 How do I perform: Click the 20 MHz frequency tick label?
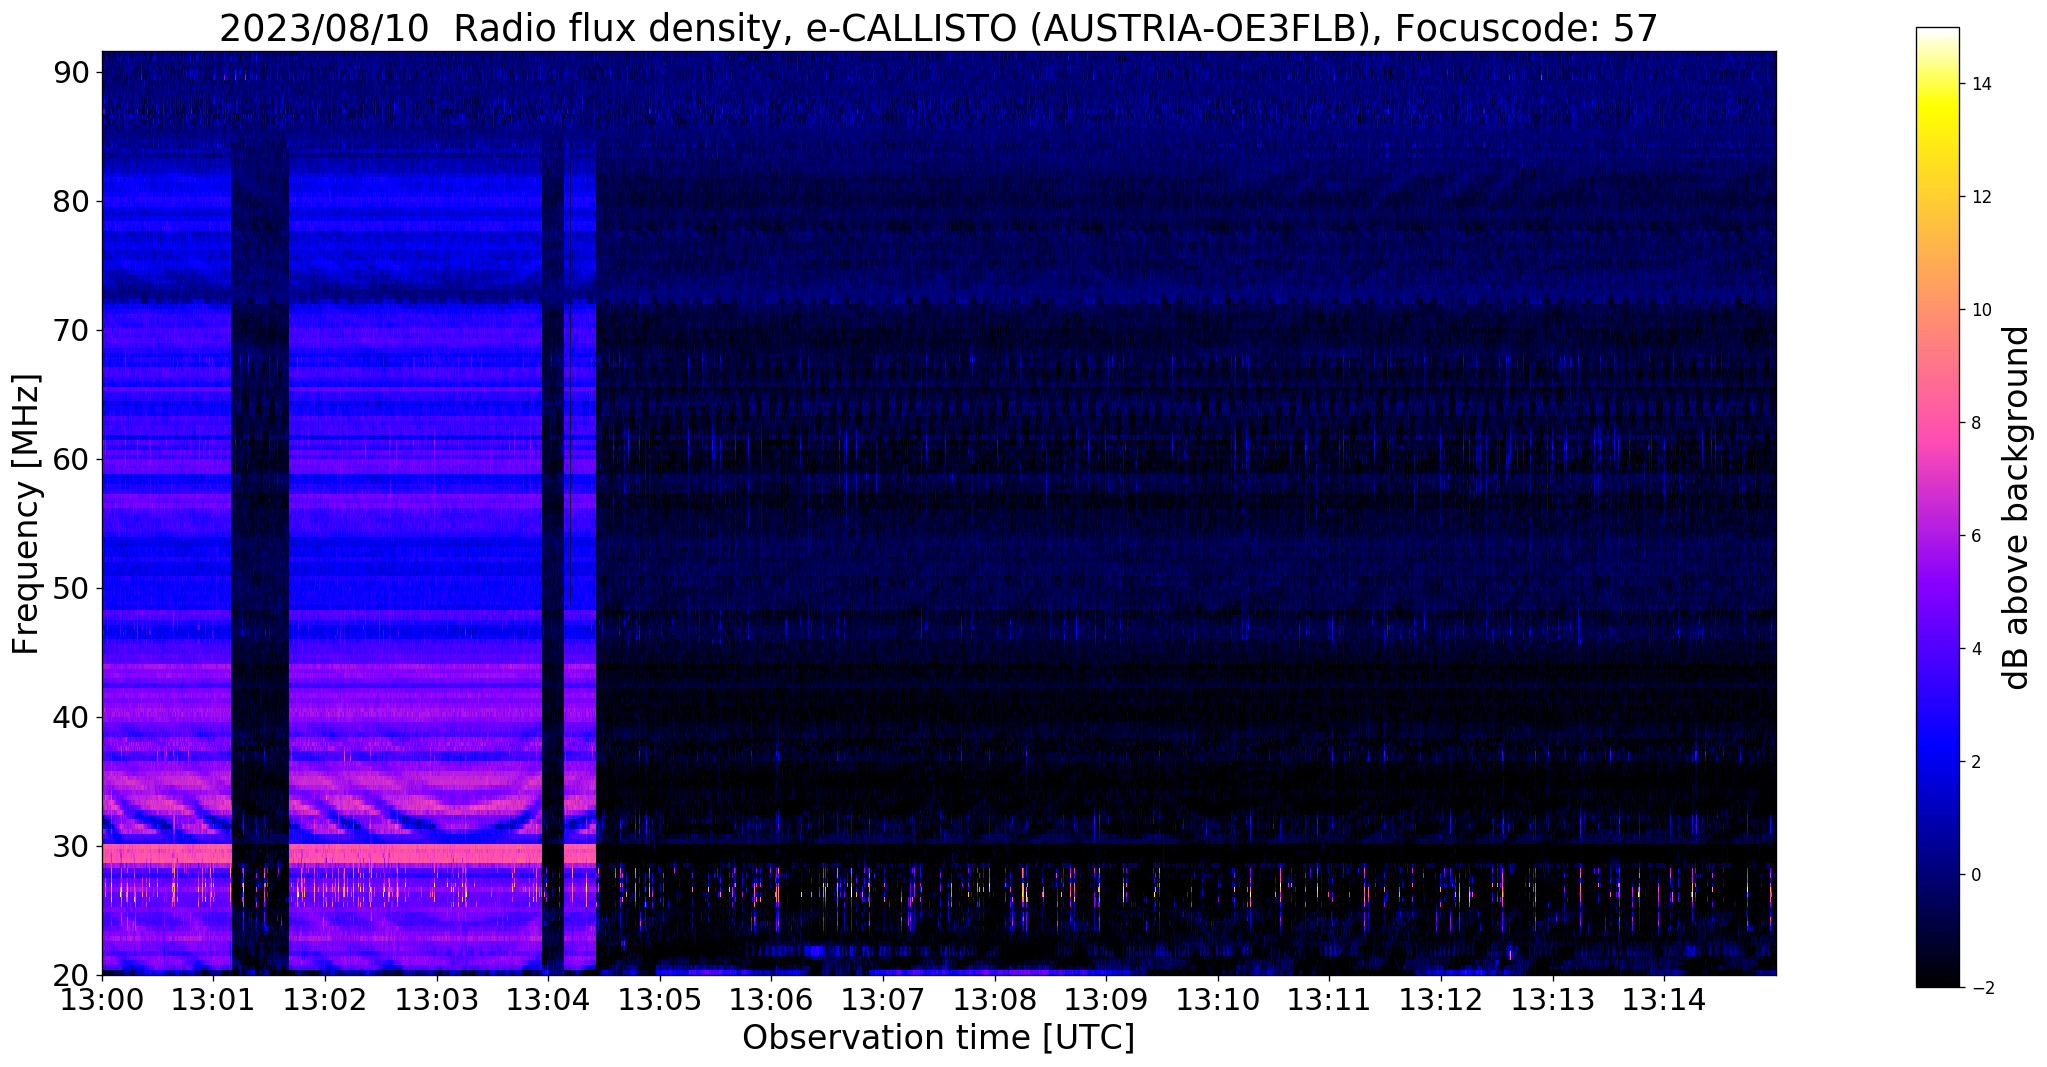pyautogui.click(x=71, y=975)
